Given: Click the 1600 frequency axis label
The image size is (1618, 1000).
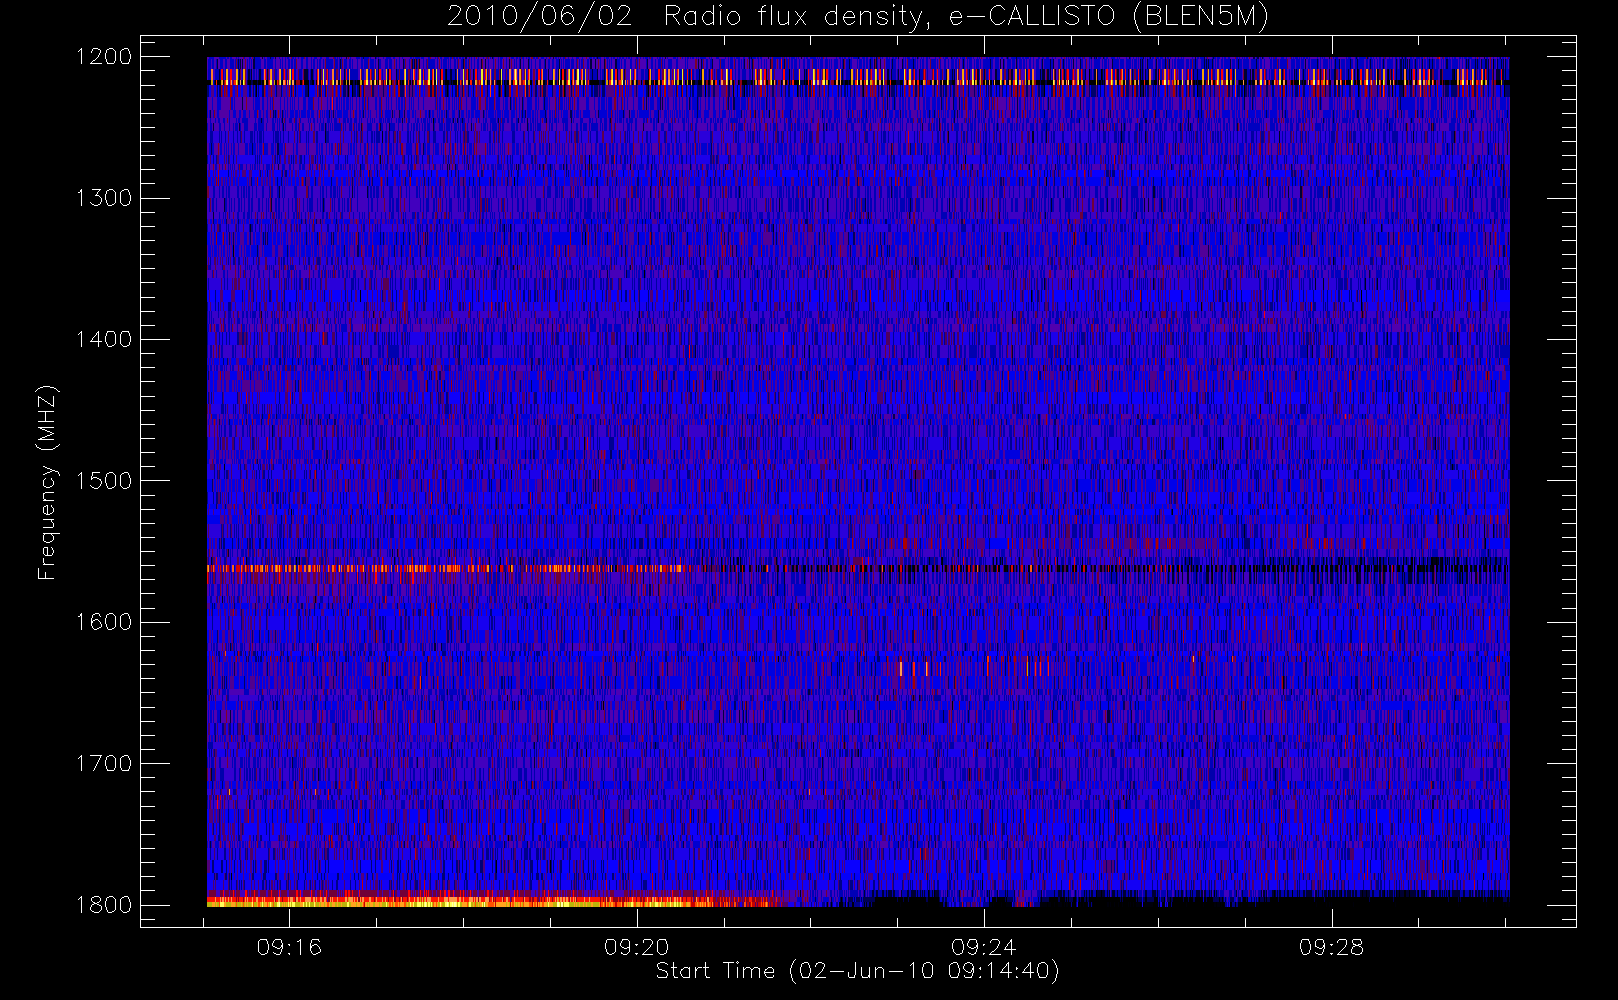Looking at the screenshot, I should (104, 622).
